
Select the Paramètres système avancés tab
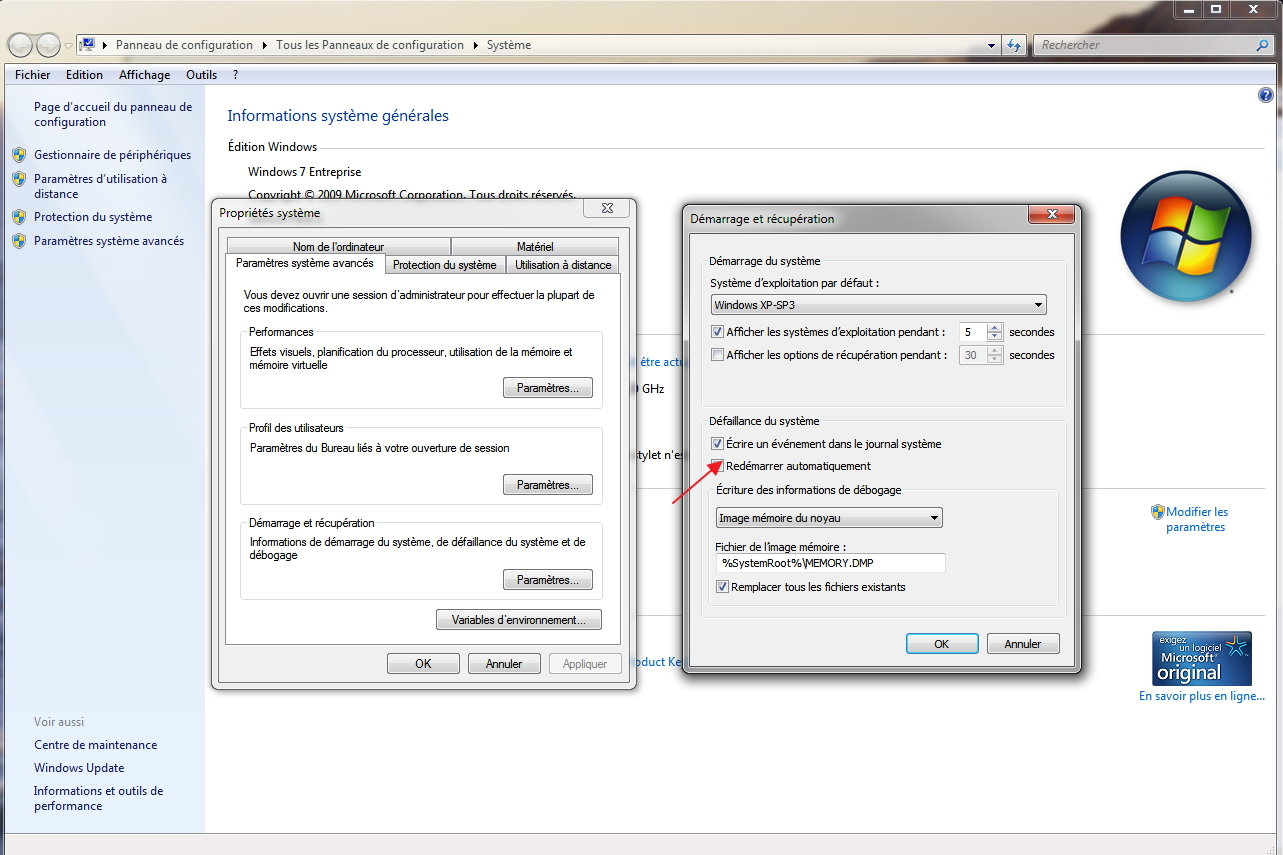pos(305,264)
